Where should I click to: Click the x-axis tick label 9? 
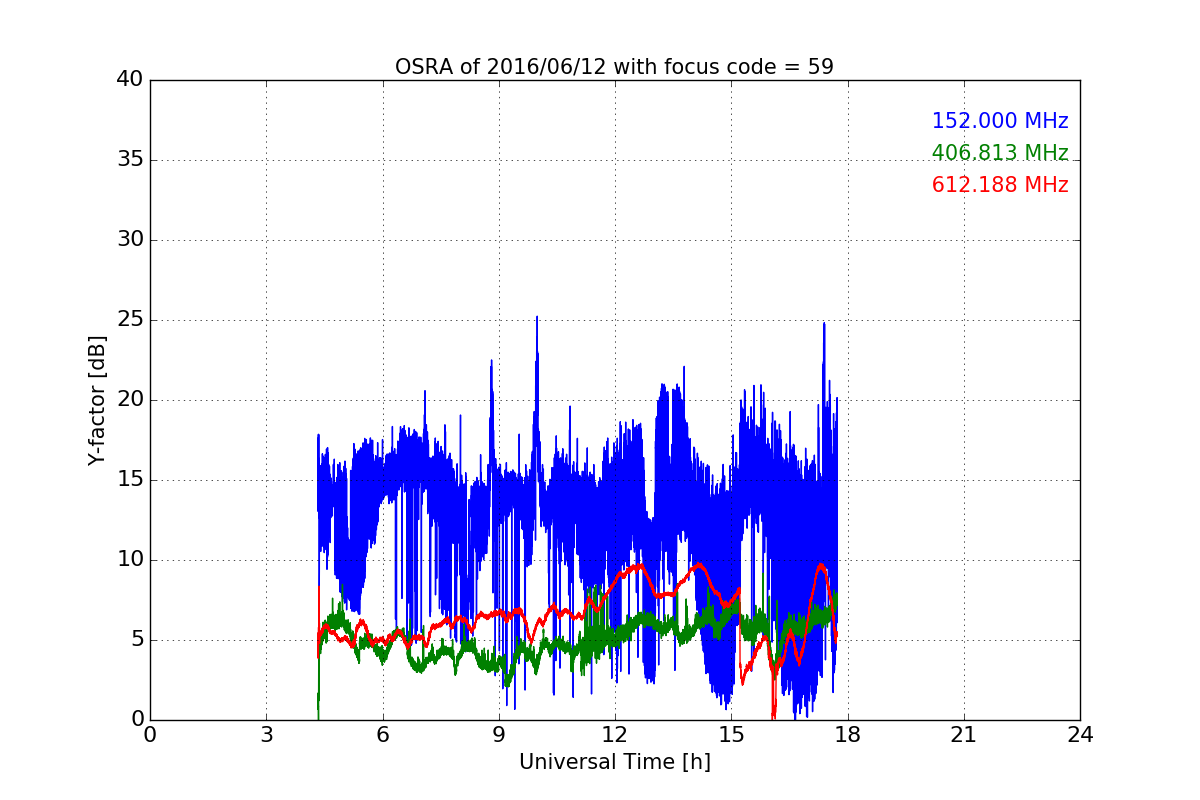point(498,734)
